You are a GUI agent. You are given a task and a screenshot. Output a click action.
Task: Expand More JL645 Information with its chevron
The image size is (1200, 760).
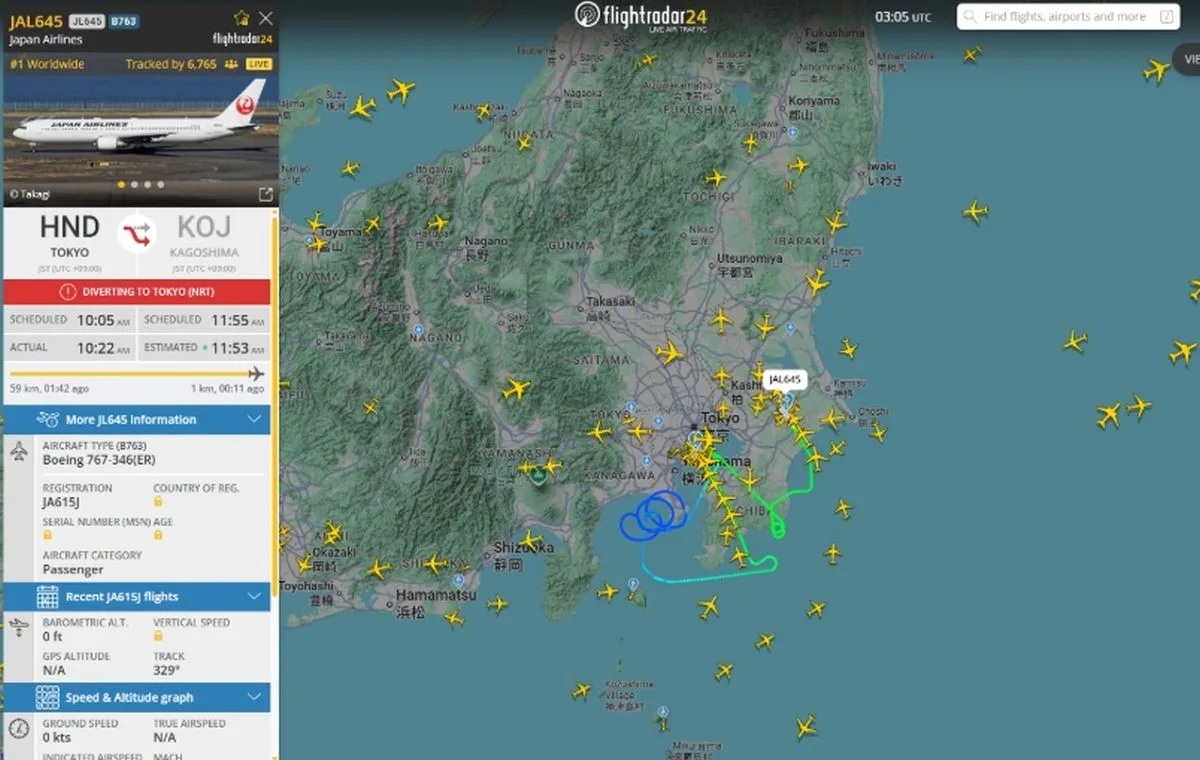254,419
